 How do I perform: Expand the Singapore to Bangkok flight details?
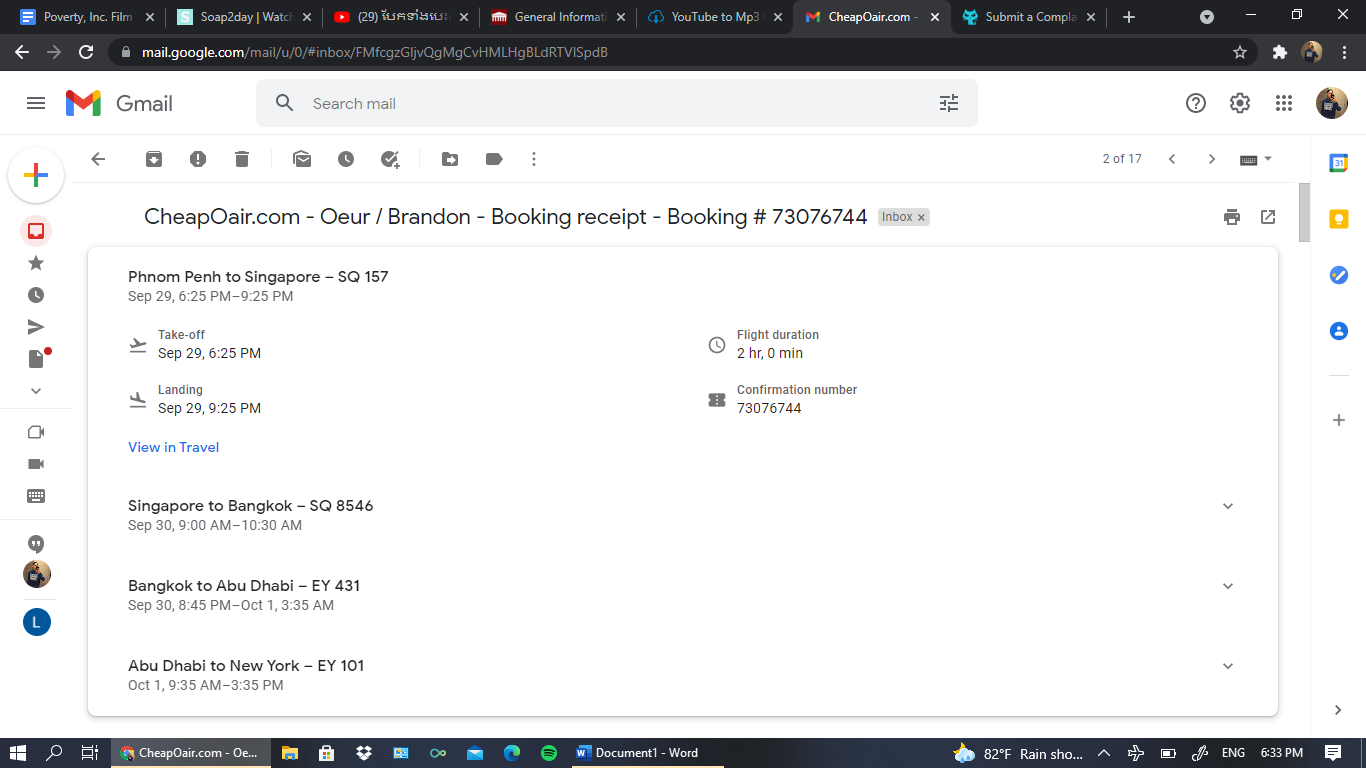coord(1228,506)
